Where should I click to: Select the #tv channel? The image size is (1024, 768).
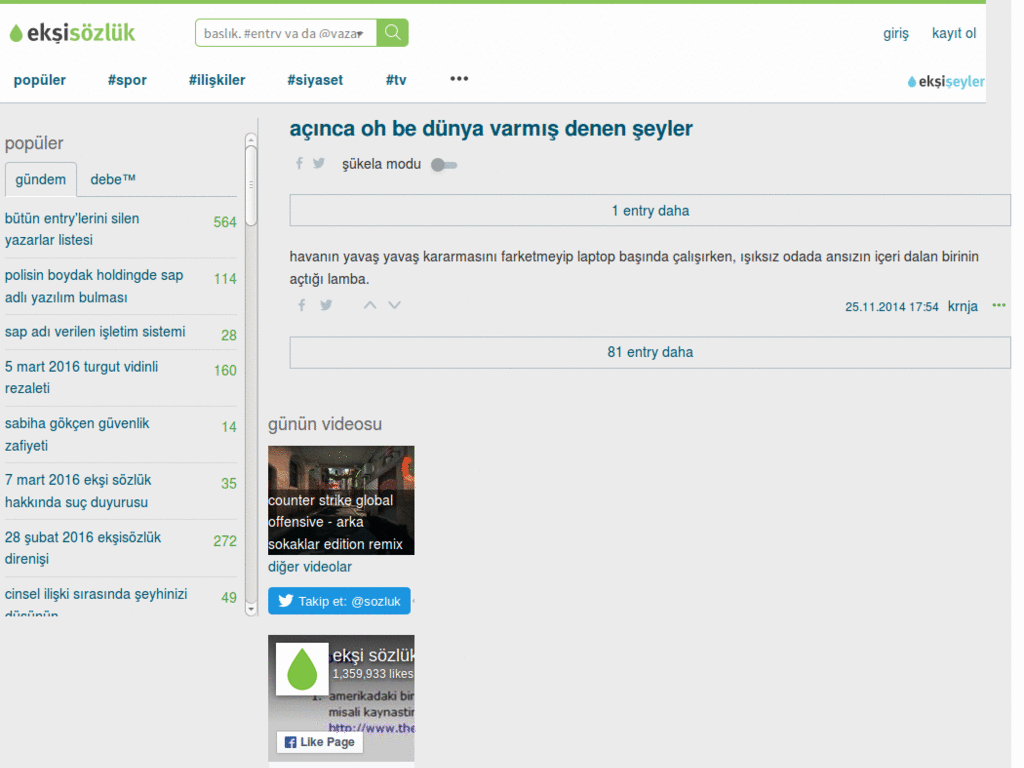click(396, 80)
